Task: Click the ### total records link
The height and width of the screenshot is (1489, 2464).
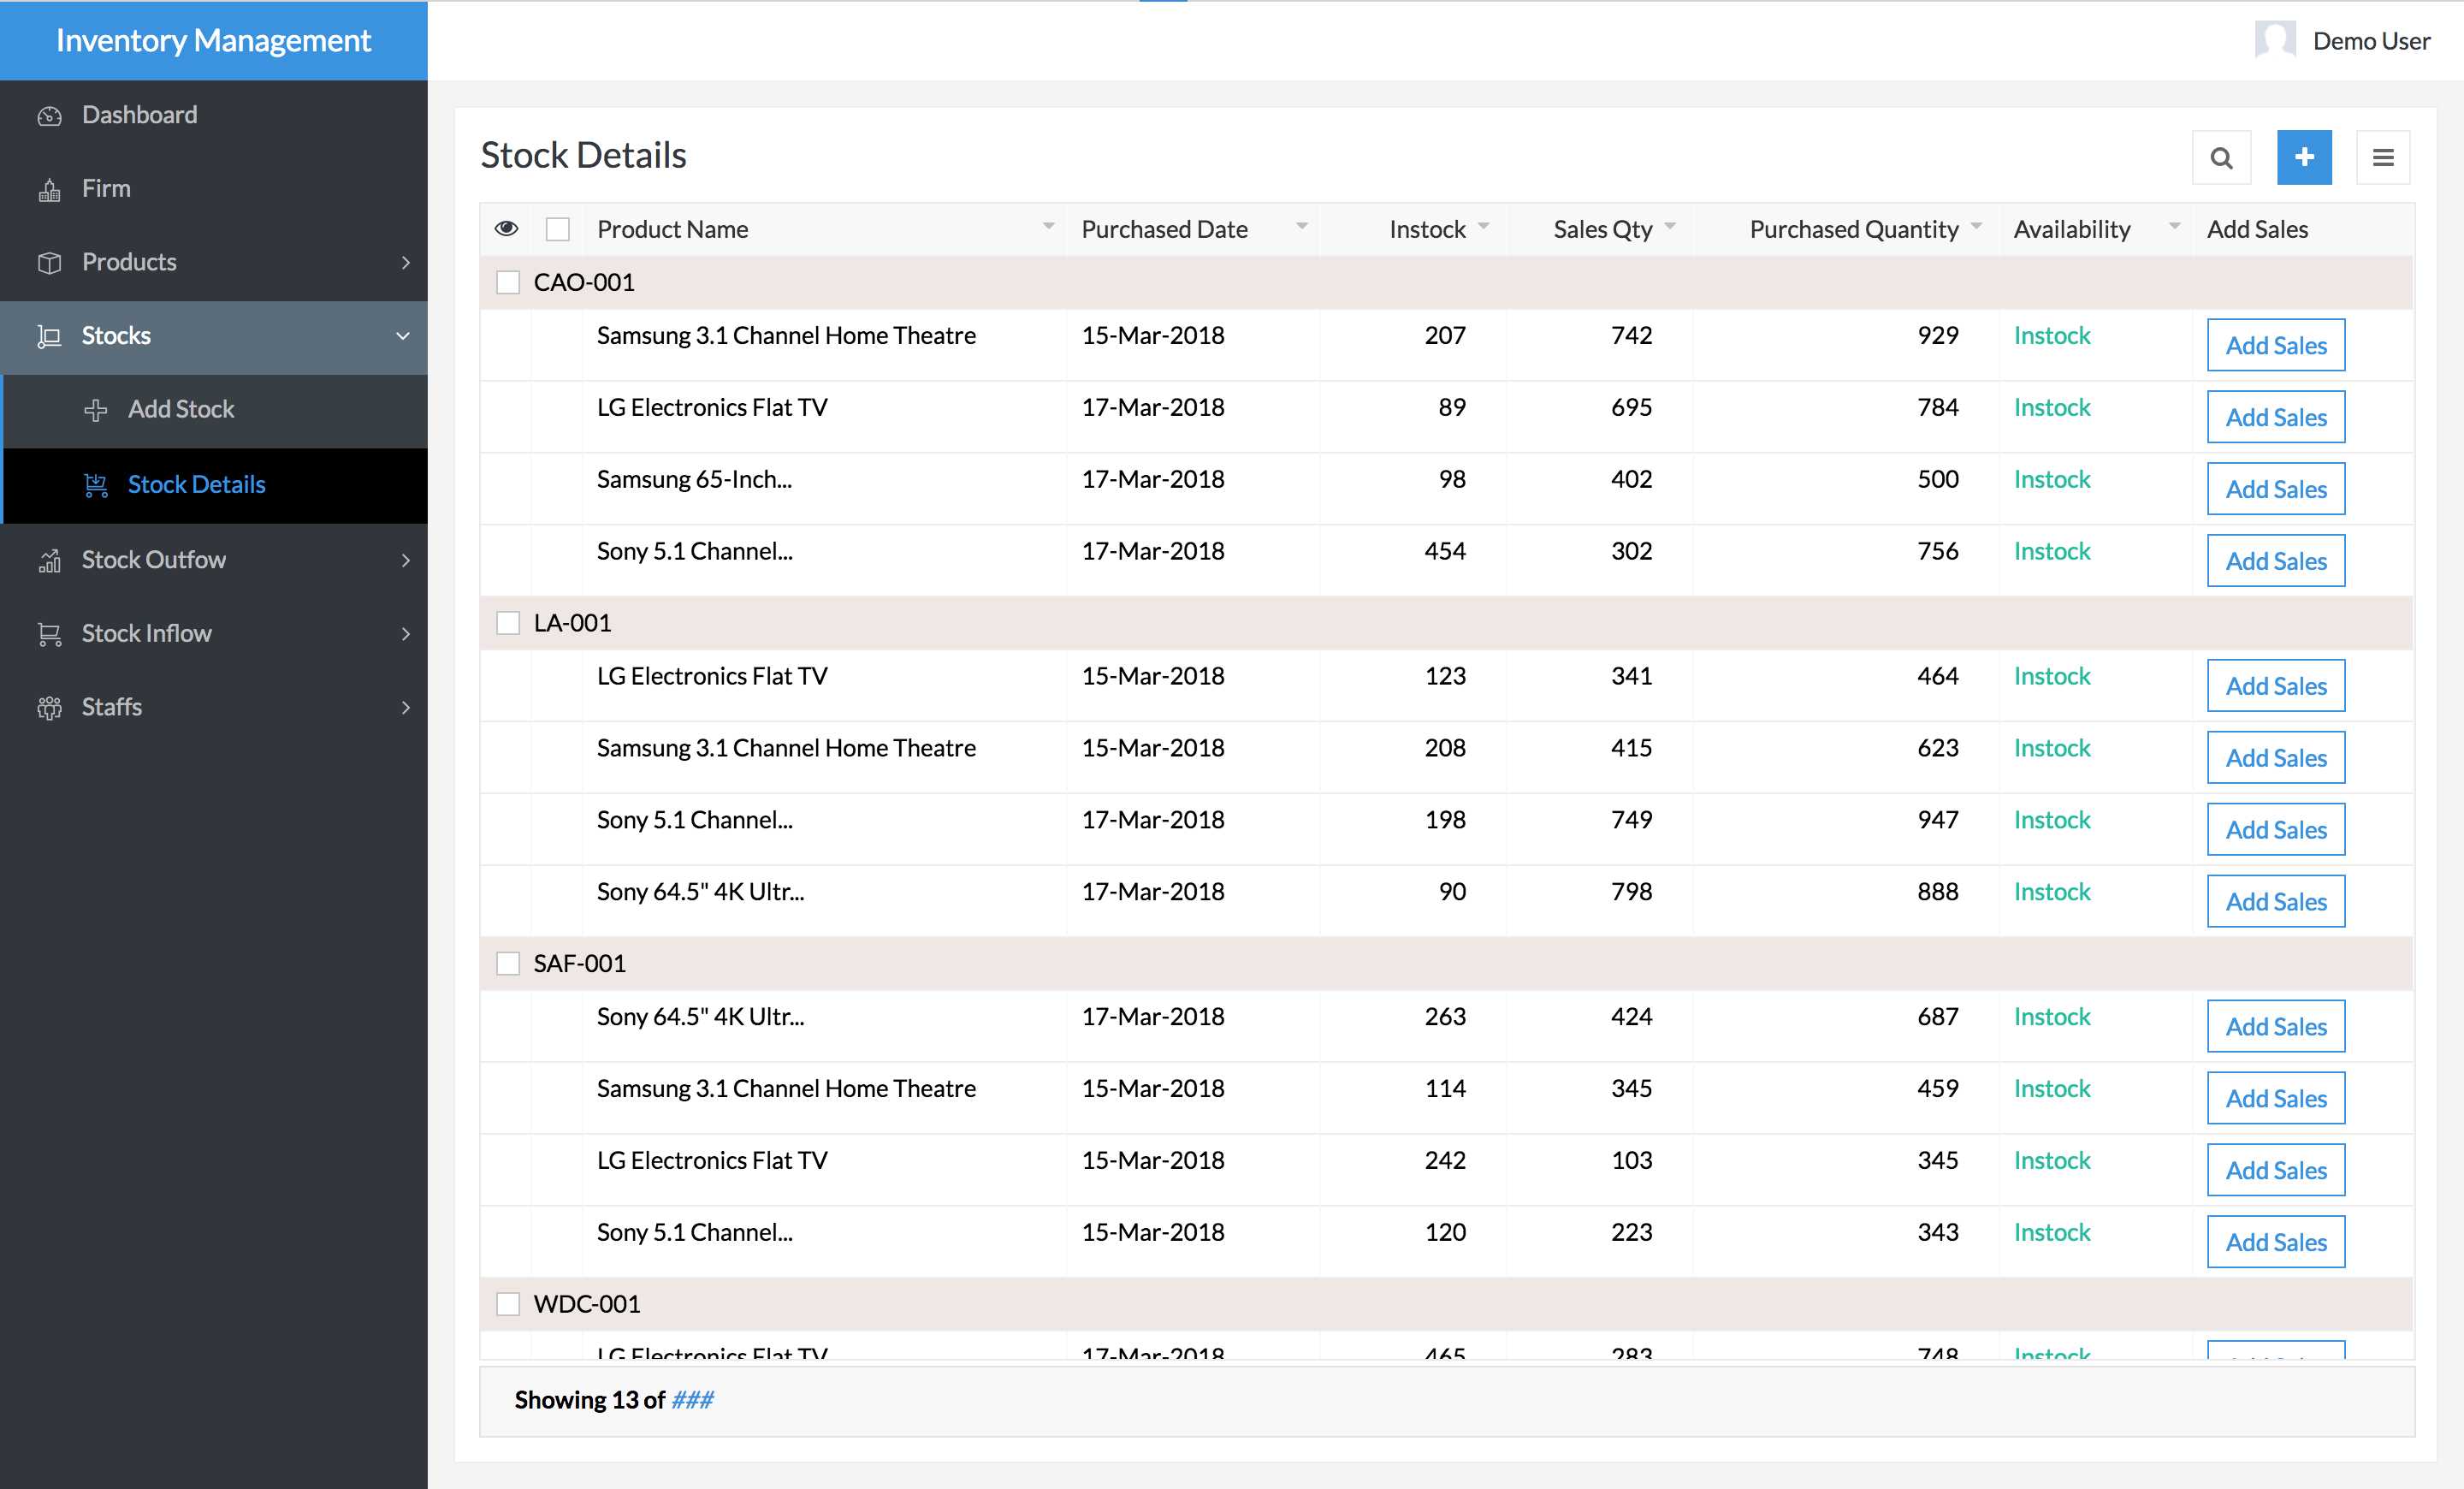Action: (692, 1400)
